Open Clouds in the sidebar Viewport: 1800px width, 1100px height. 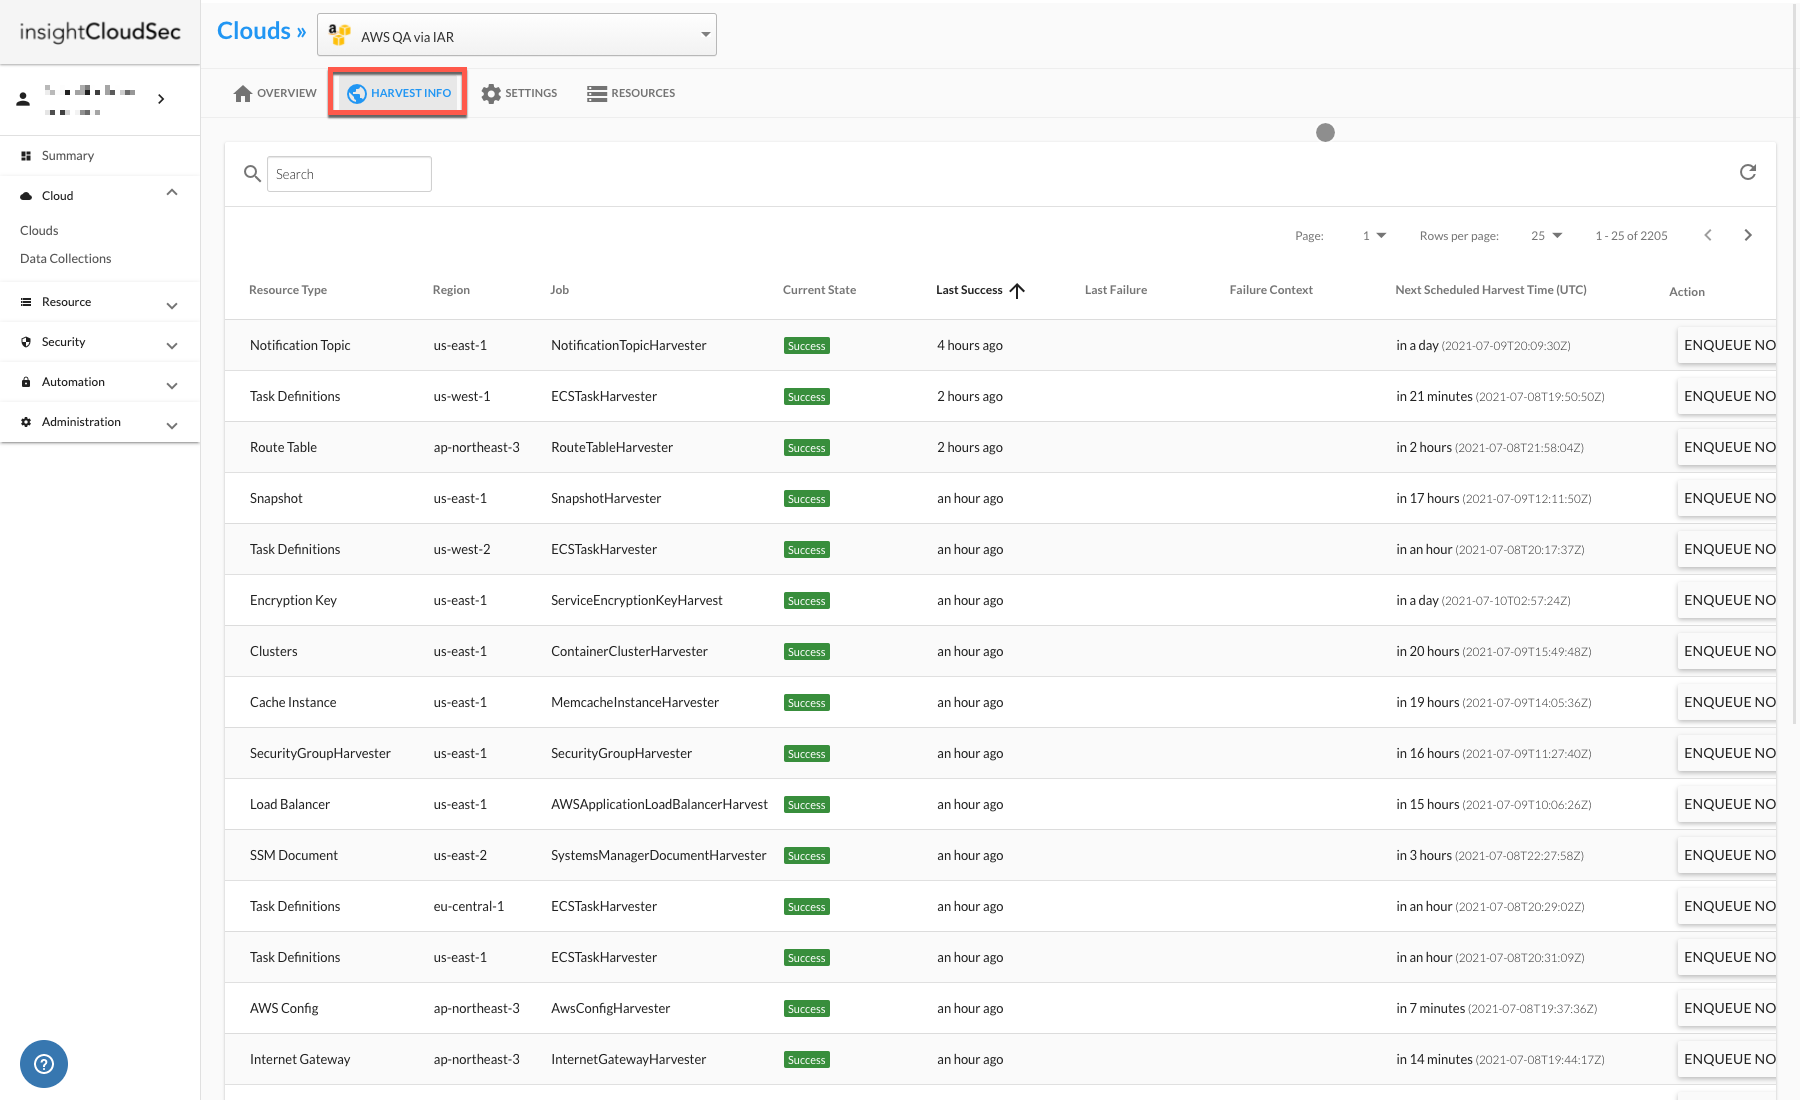tap(39, 231)
